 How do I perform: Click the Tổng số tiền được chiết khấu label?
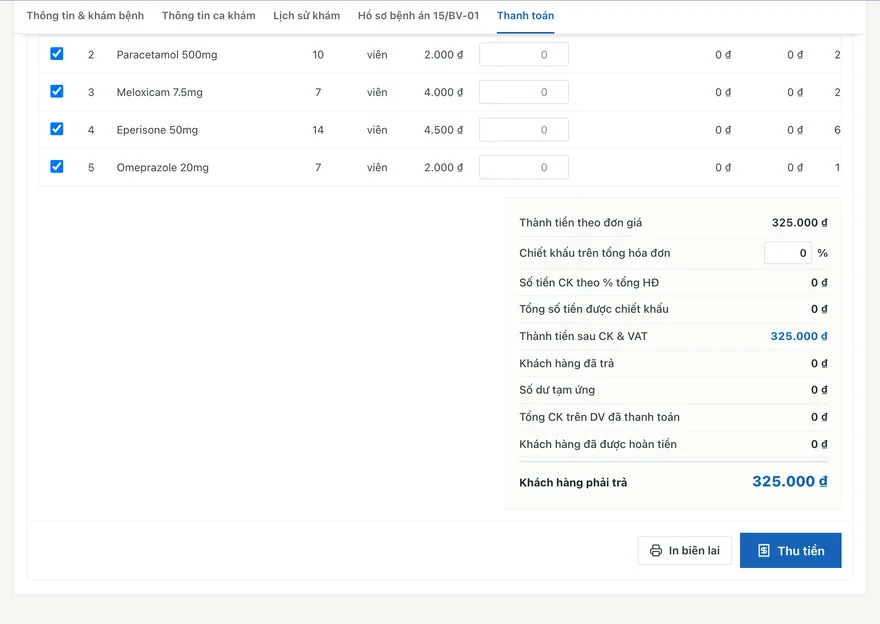point(594,309)
